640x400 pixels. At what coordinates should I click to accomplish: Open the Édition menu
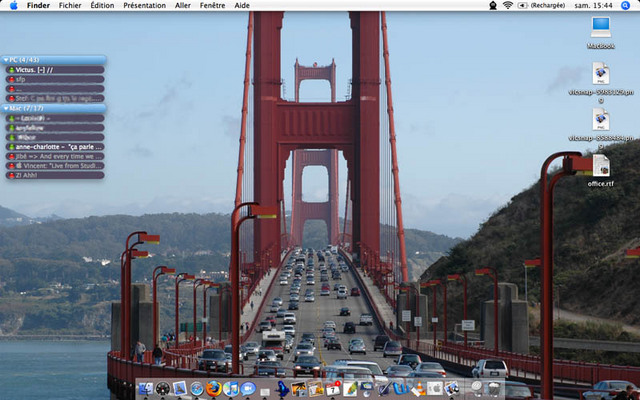click(x=102, y=5)
